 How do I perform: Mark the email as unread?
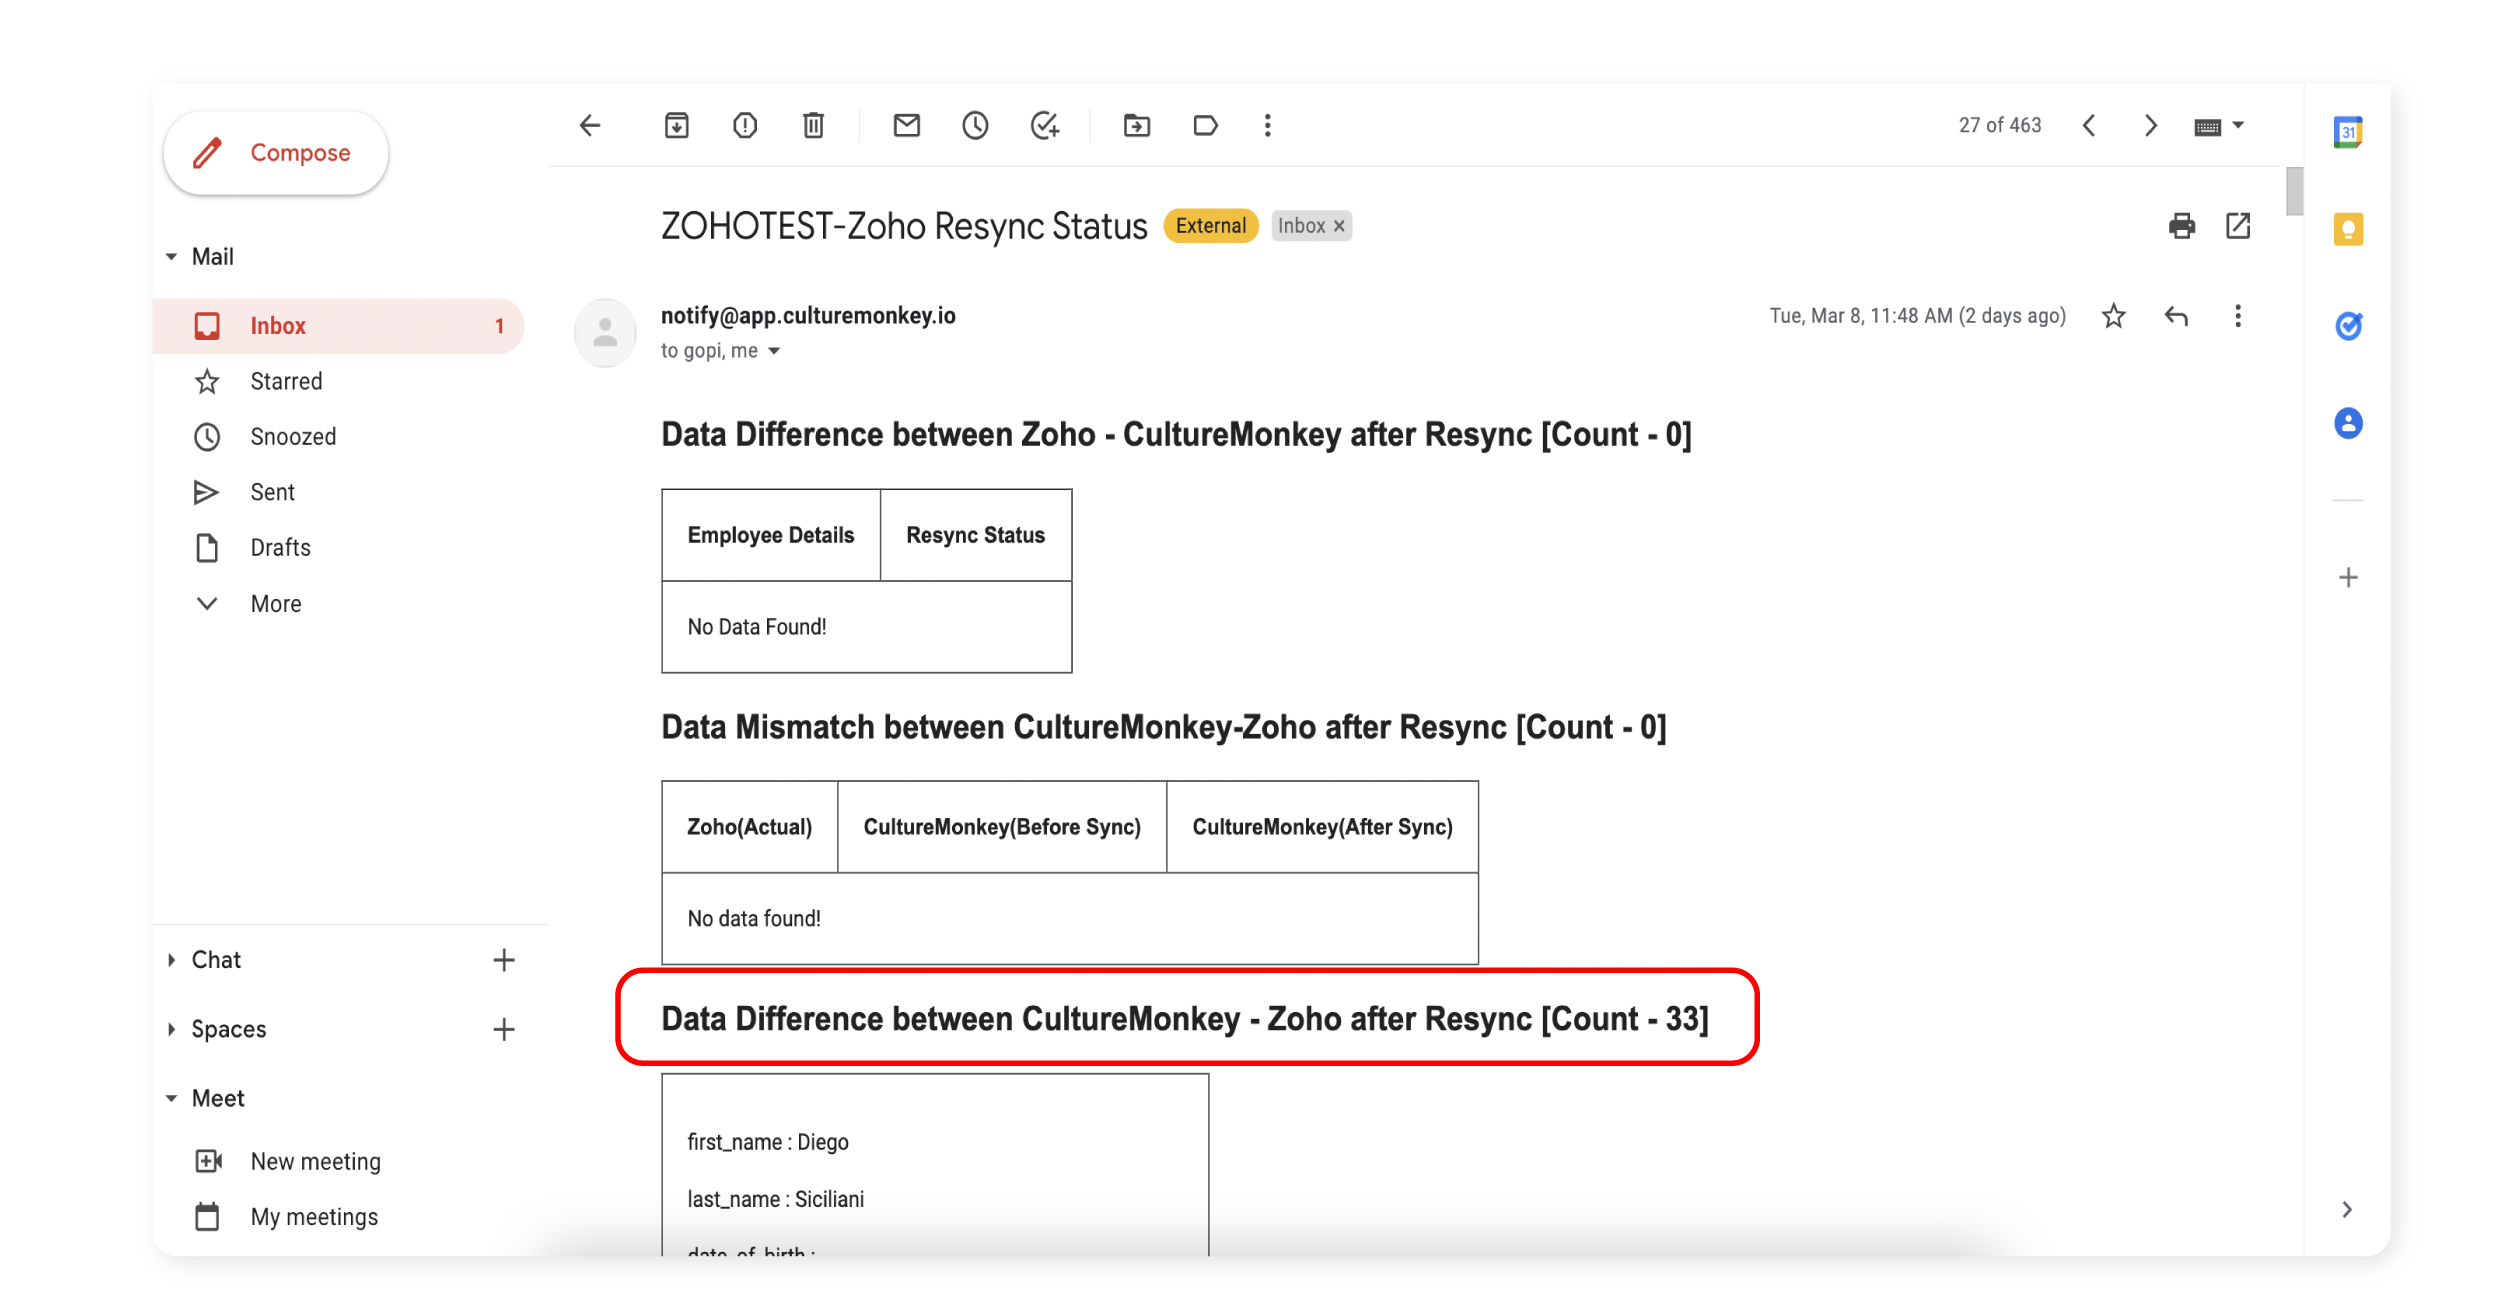point(907,125)
